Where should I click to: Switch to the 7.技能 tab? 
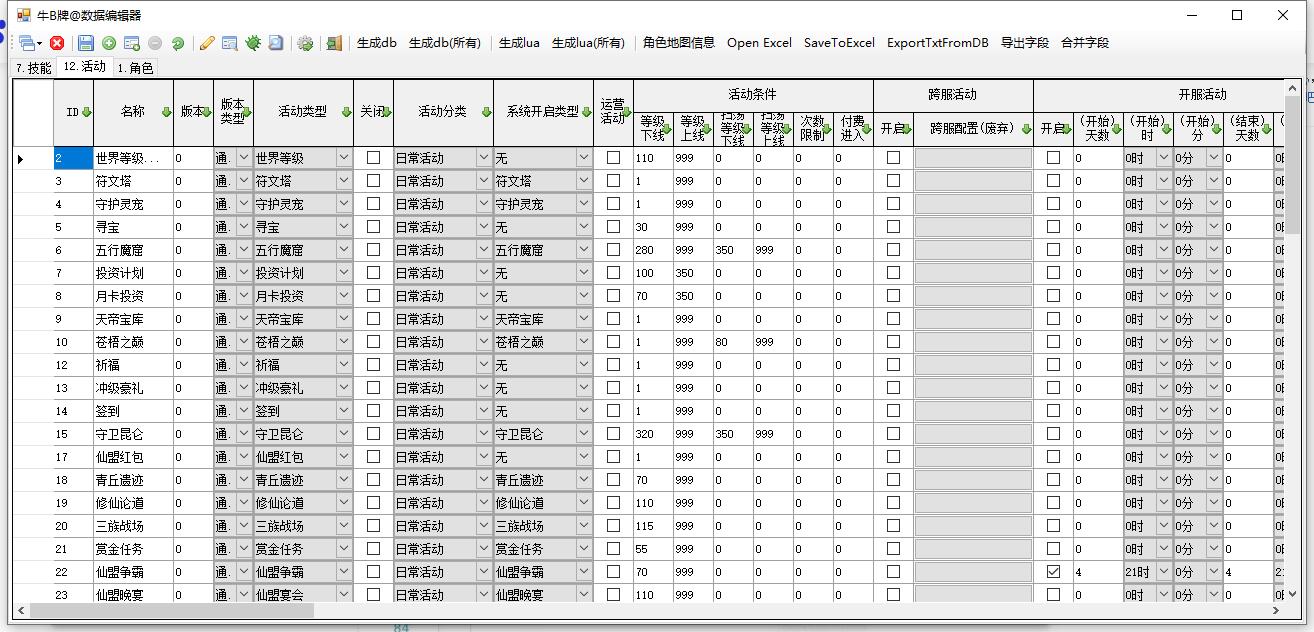pos(32,68)
